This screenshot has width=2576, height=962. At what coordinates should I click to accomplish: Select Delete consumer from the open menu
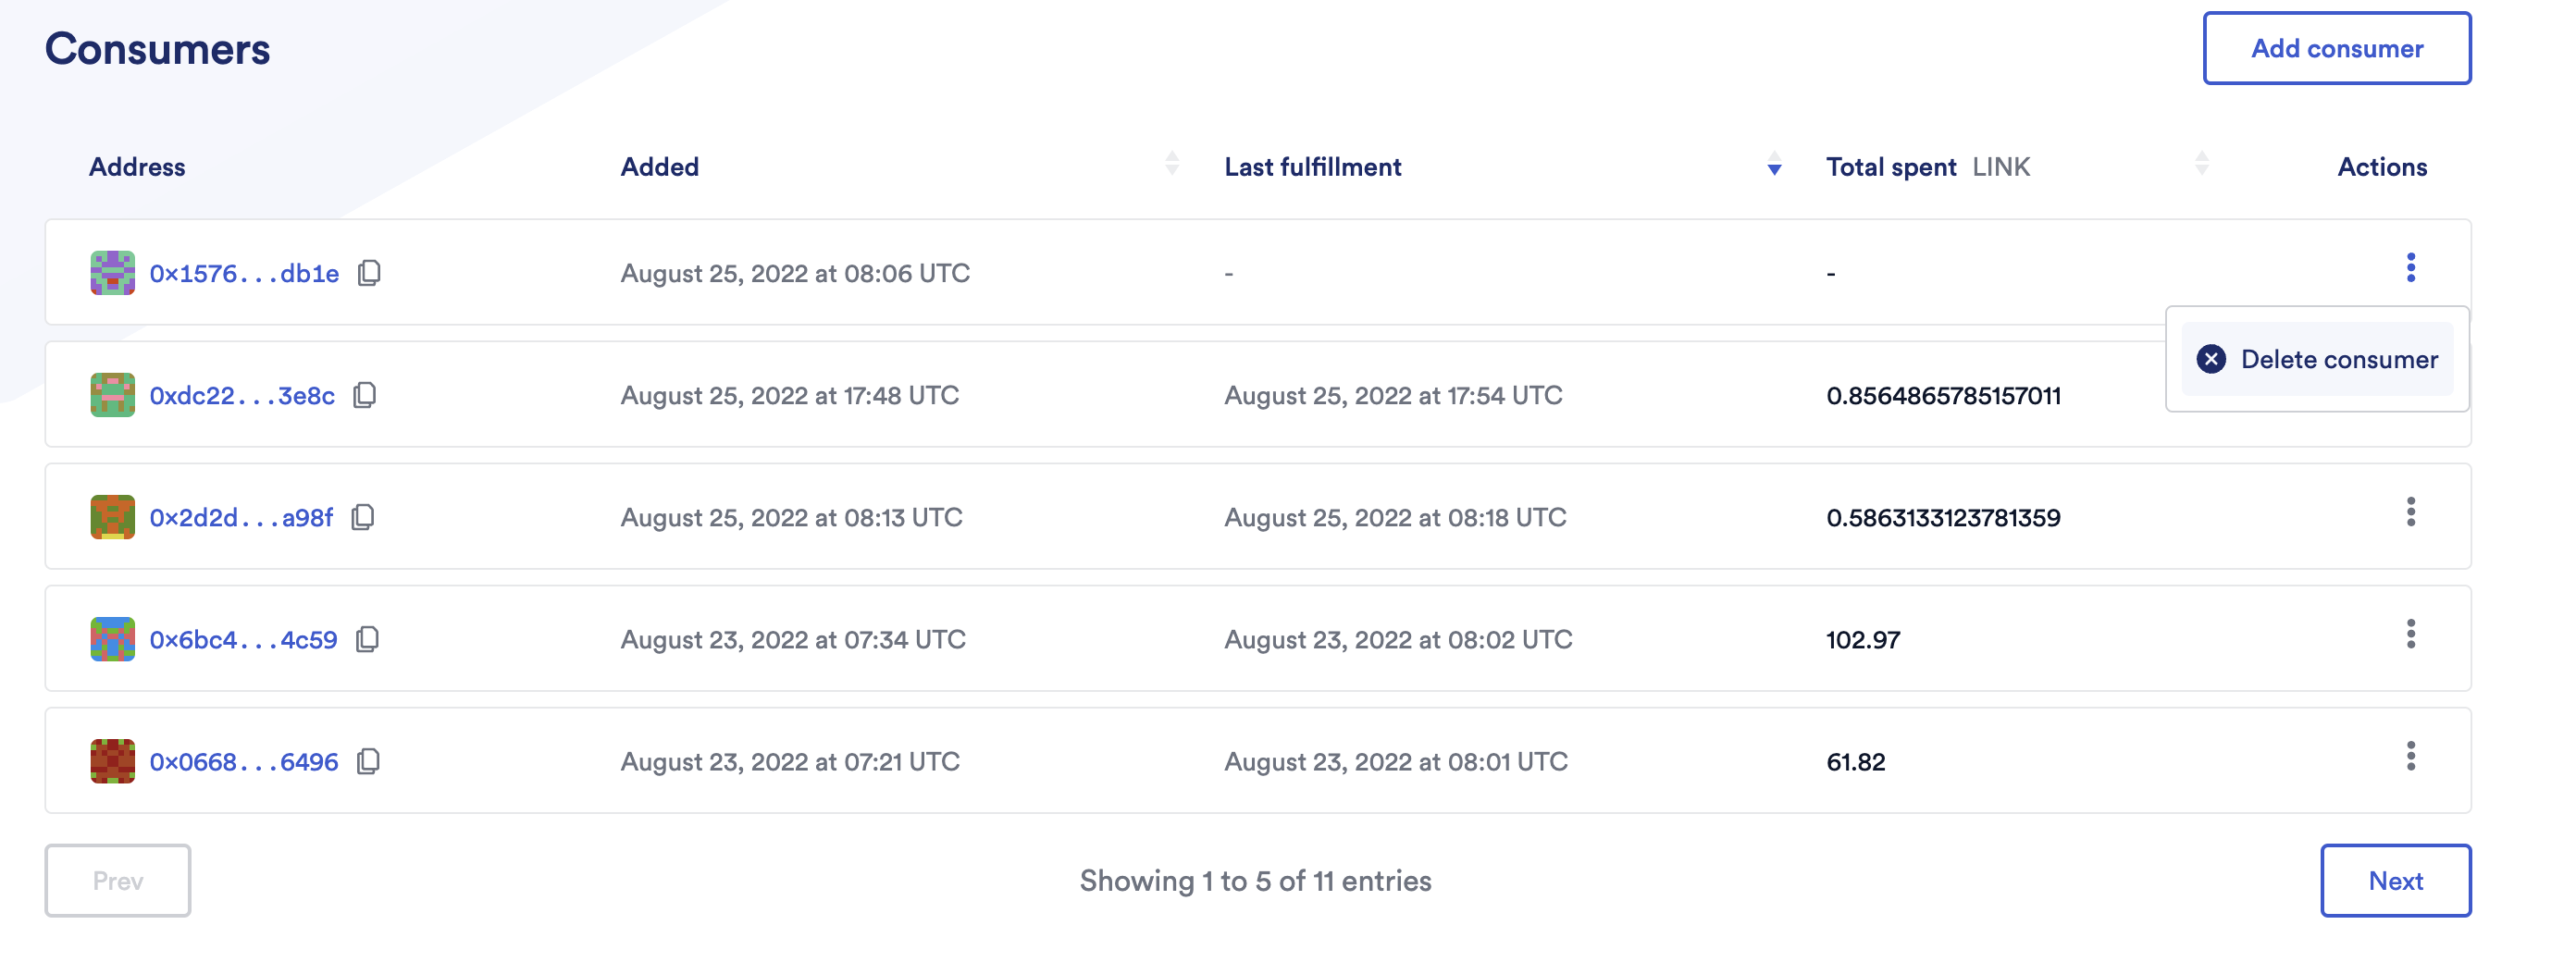[x=2340, y=359]
